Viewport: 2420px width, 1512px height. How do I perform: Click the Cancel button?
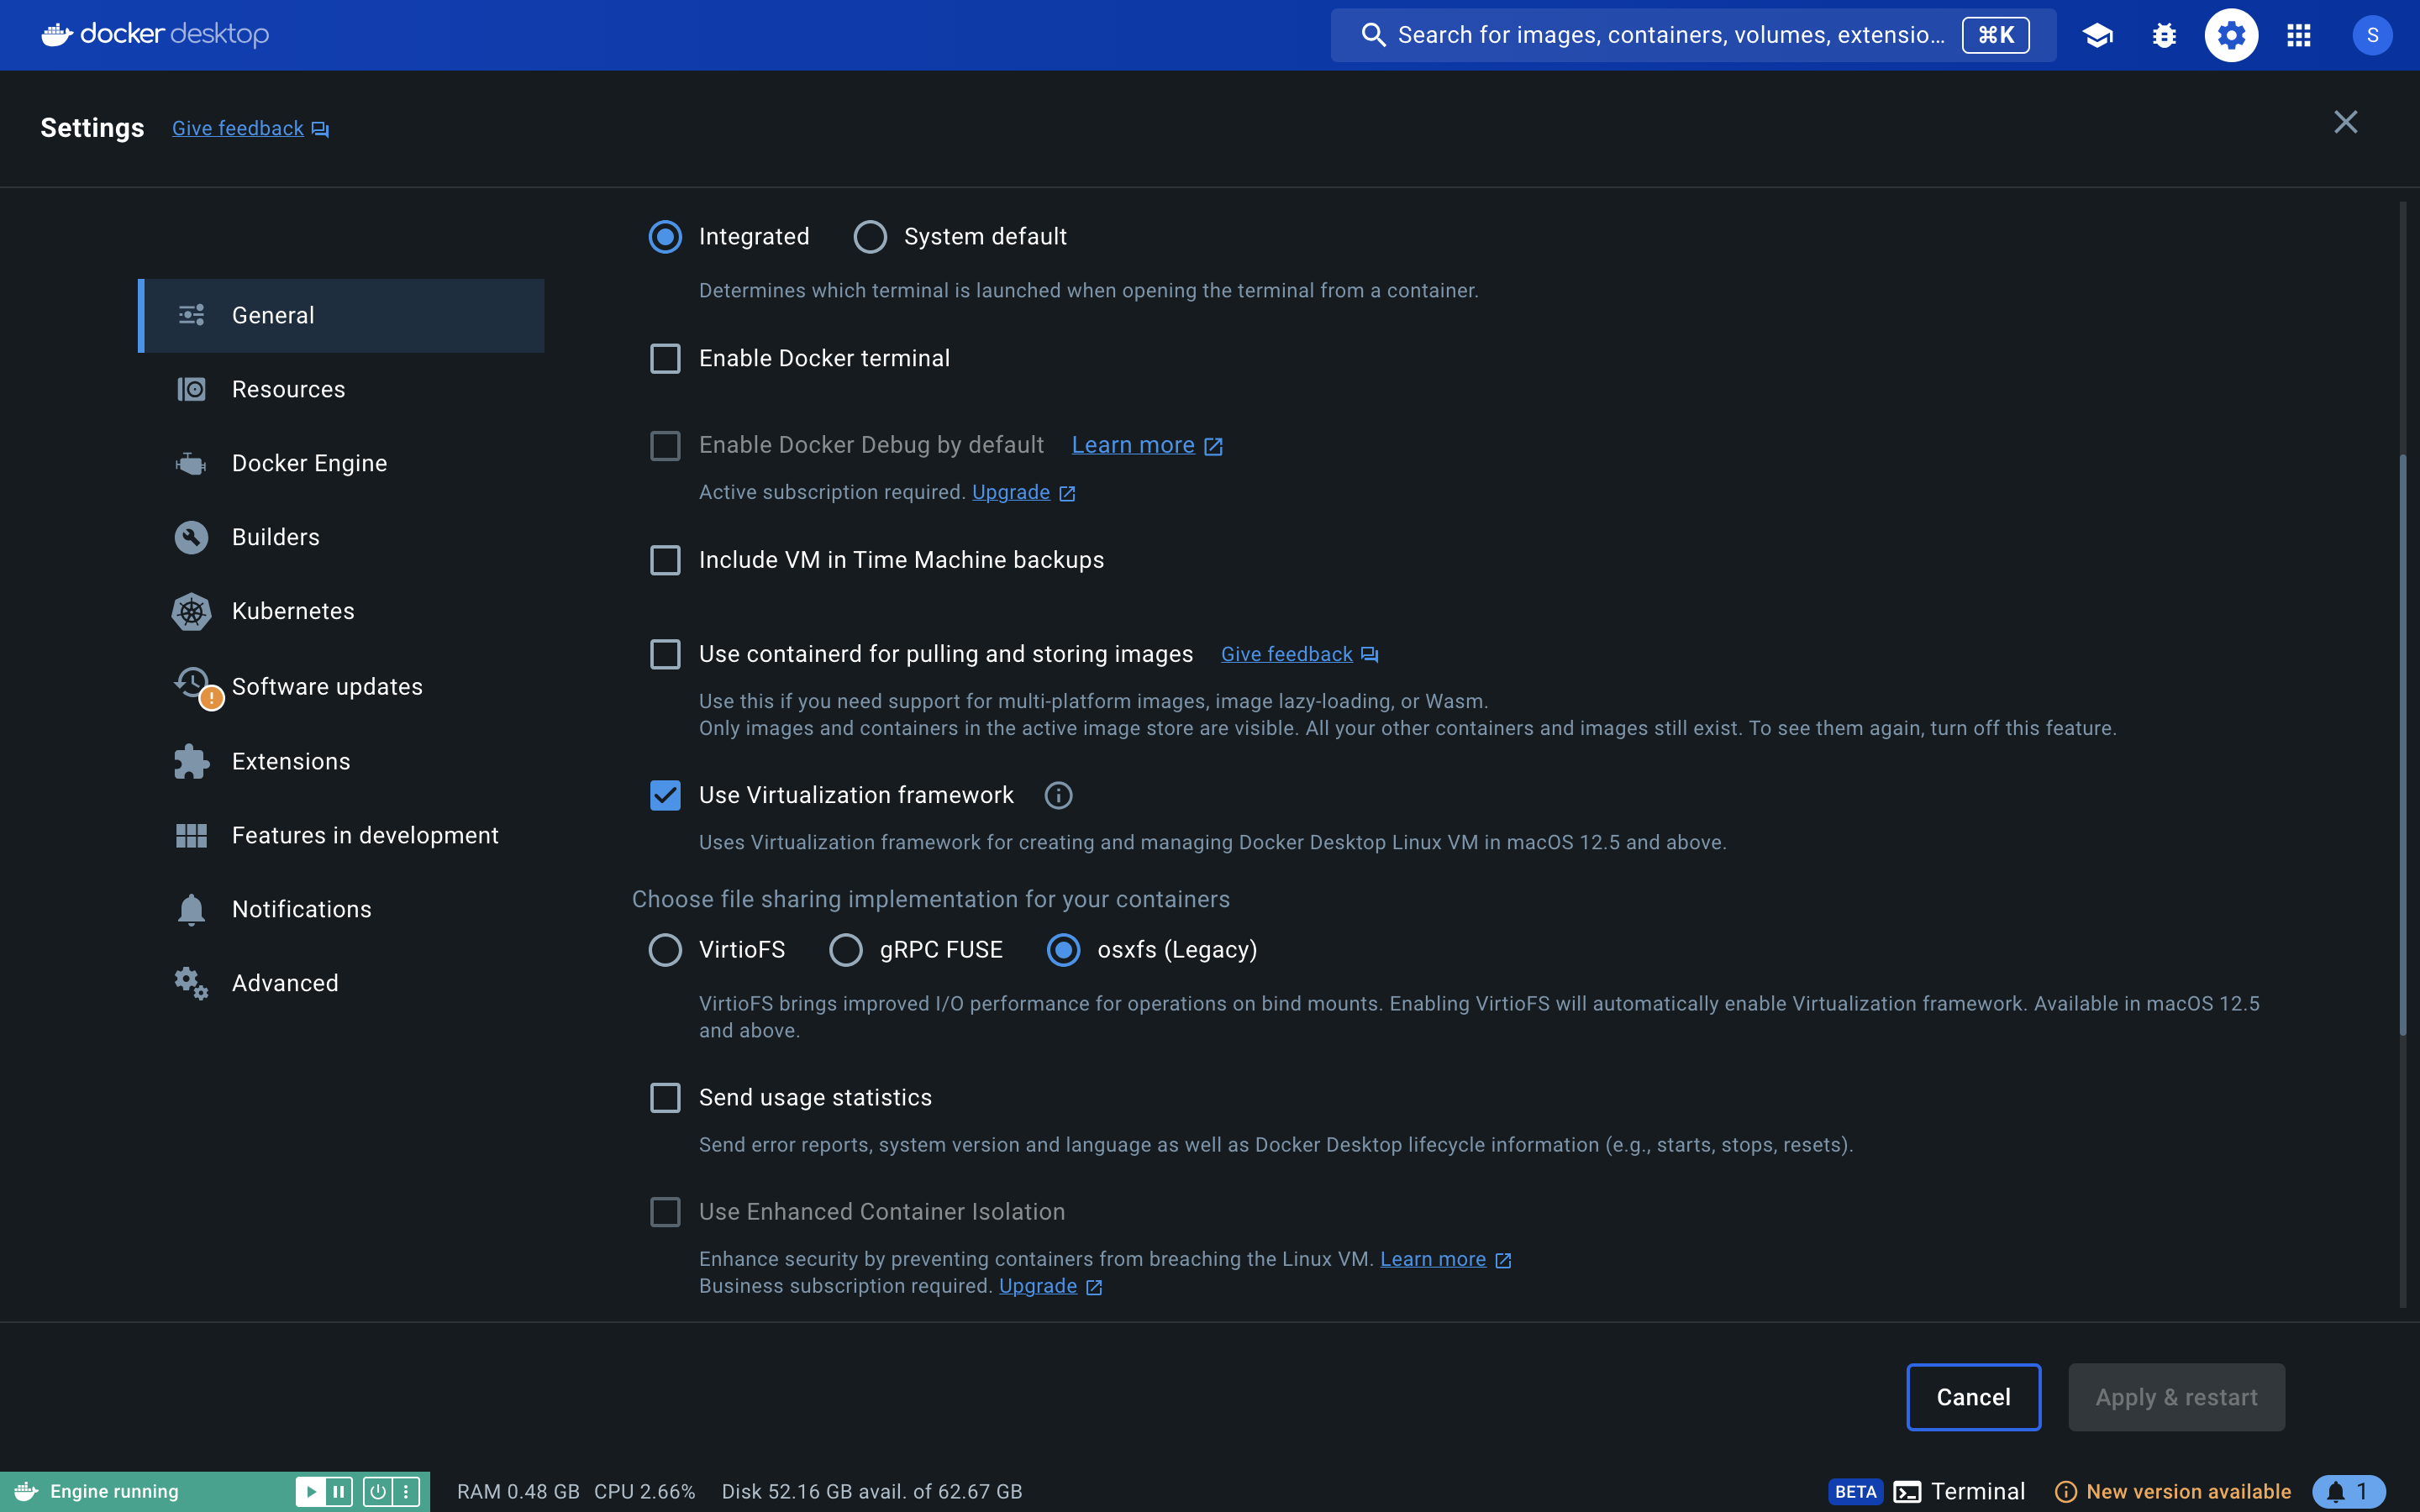pyautogui.click(x=1973, y=1397)
